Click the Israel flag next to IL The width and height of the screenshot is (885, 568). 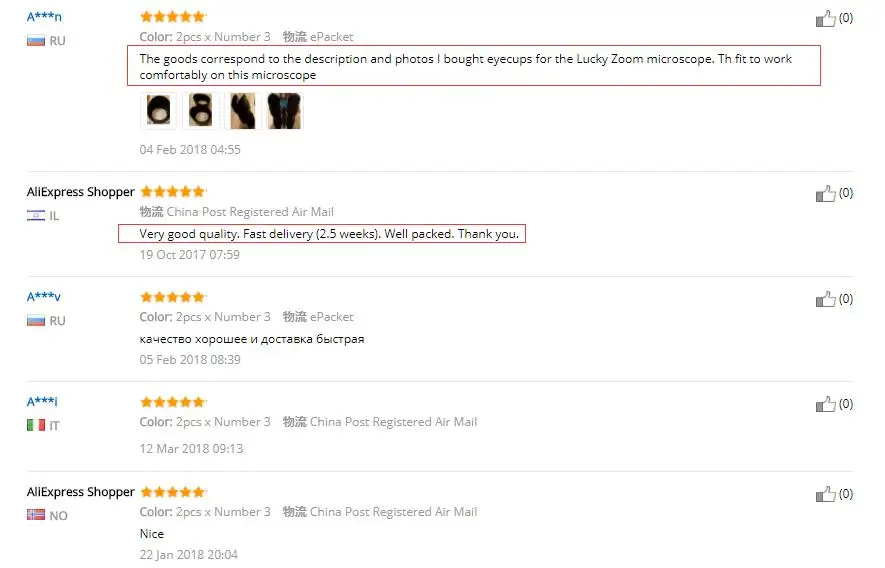(36, 216)
